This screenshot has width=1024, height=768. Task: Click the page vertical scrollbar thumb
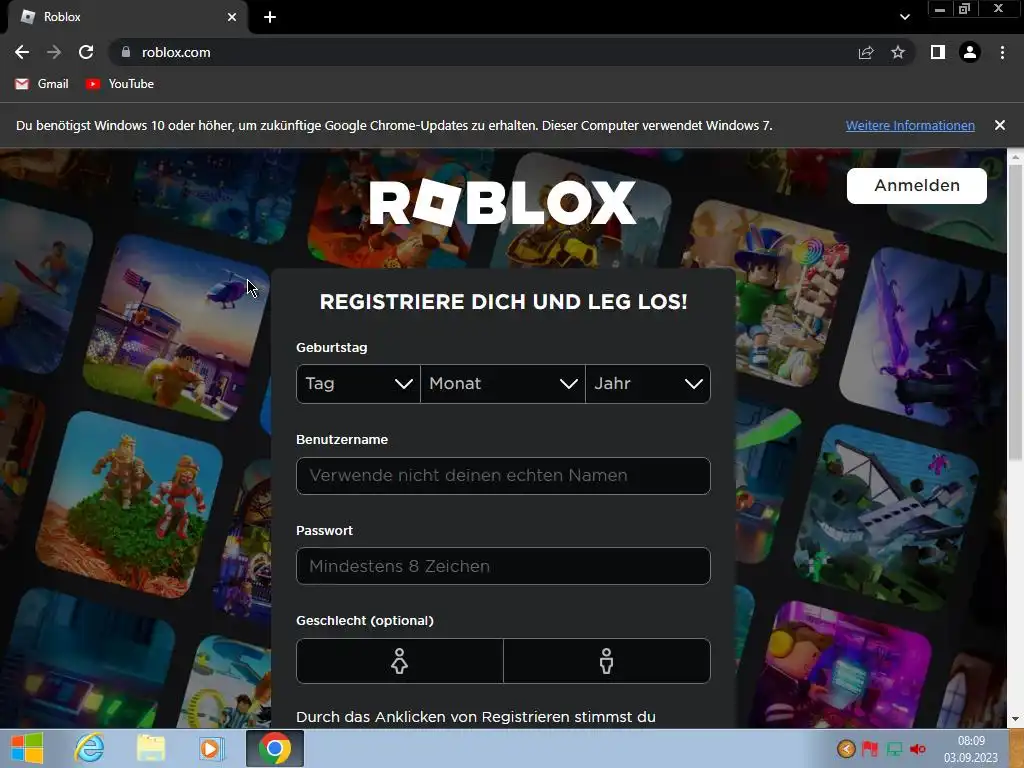pos(1016,312)
